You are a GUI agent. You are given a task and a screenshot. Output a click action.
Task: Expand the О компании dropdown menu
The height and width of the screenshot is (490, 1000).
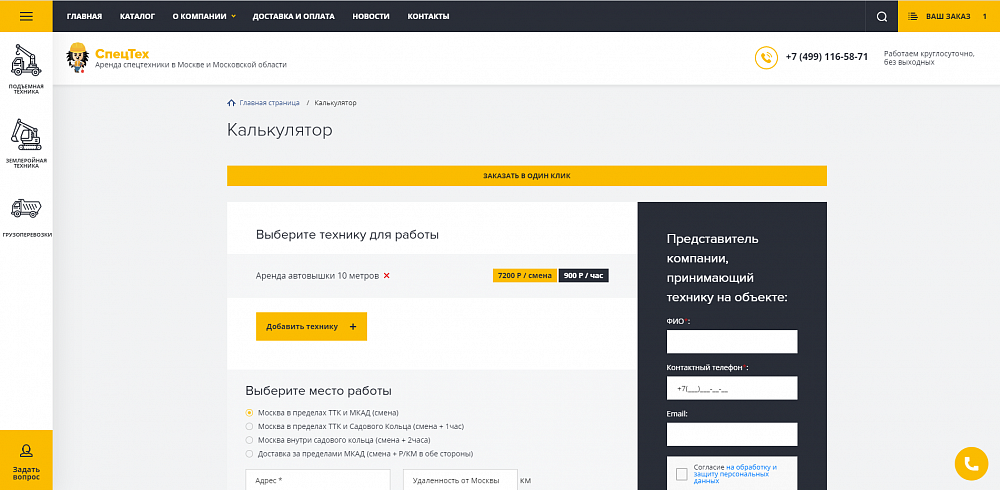(203, 16)
